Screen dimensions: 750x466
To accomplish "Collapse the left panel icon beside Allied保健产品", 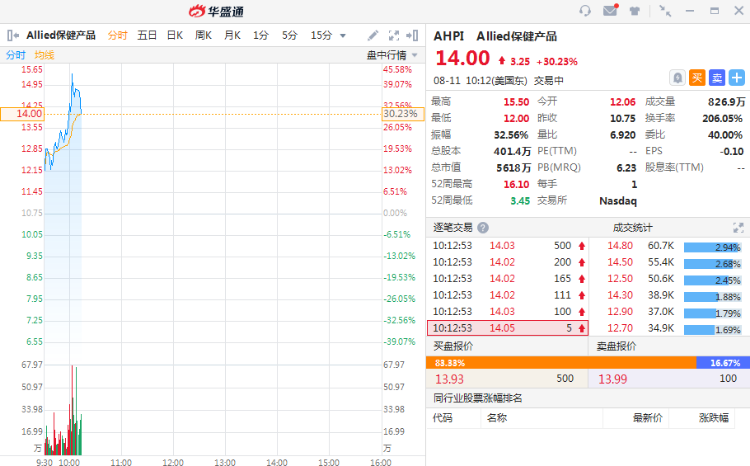I will click(x=13, y=35).
